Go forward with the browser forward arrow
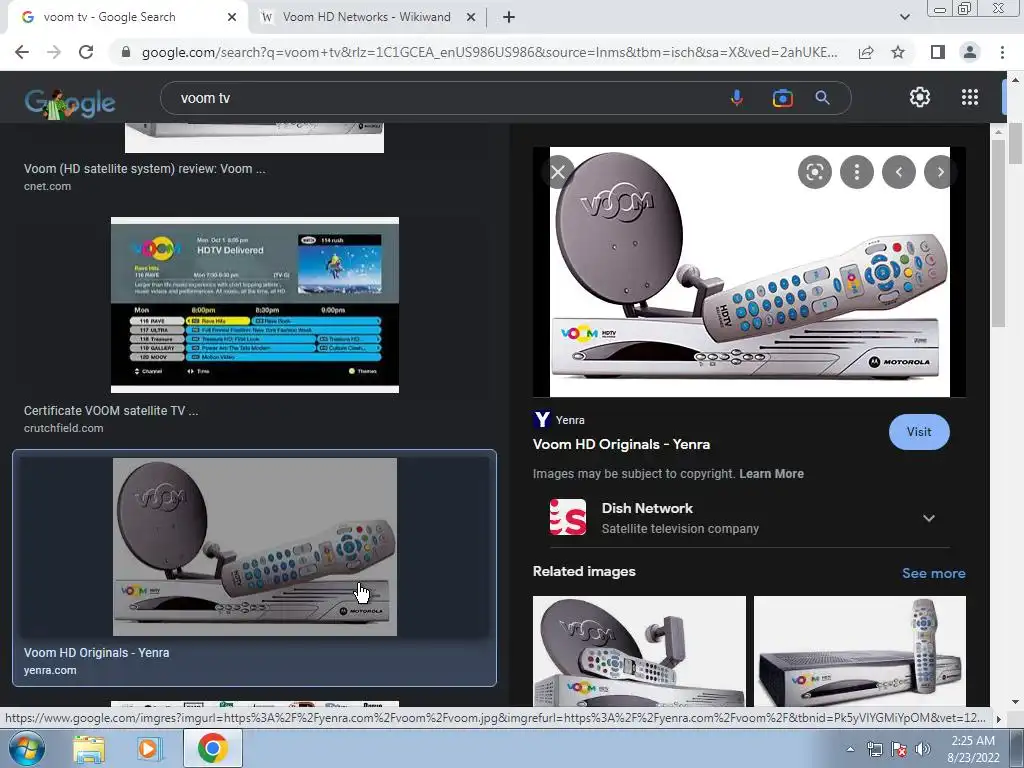Screen dimensions: 1024x768 [x=54, y=52]
